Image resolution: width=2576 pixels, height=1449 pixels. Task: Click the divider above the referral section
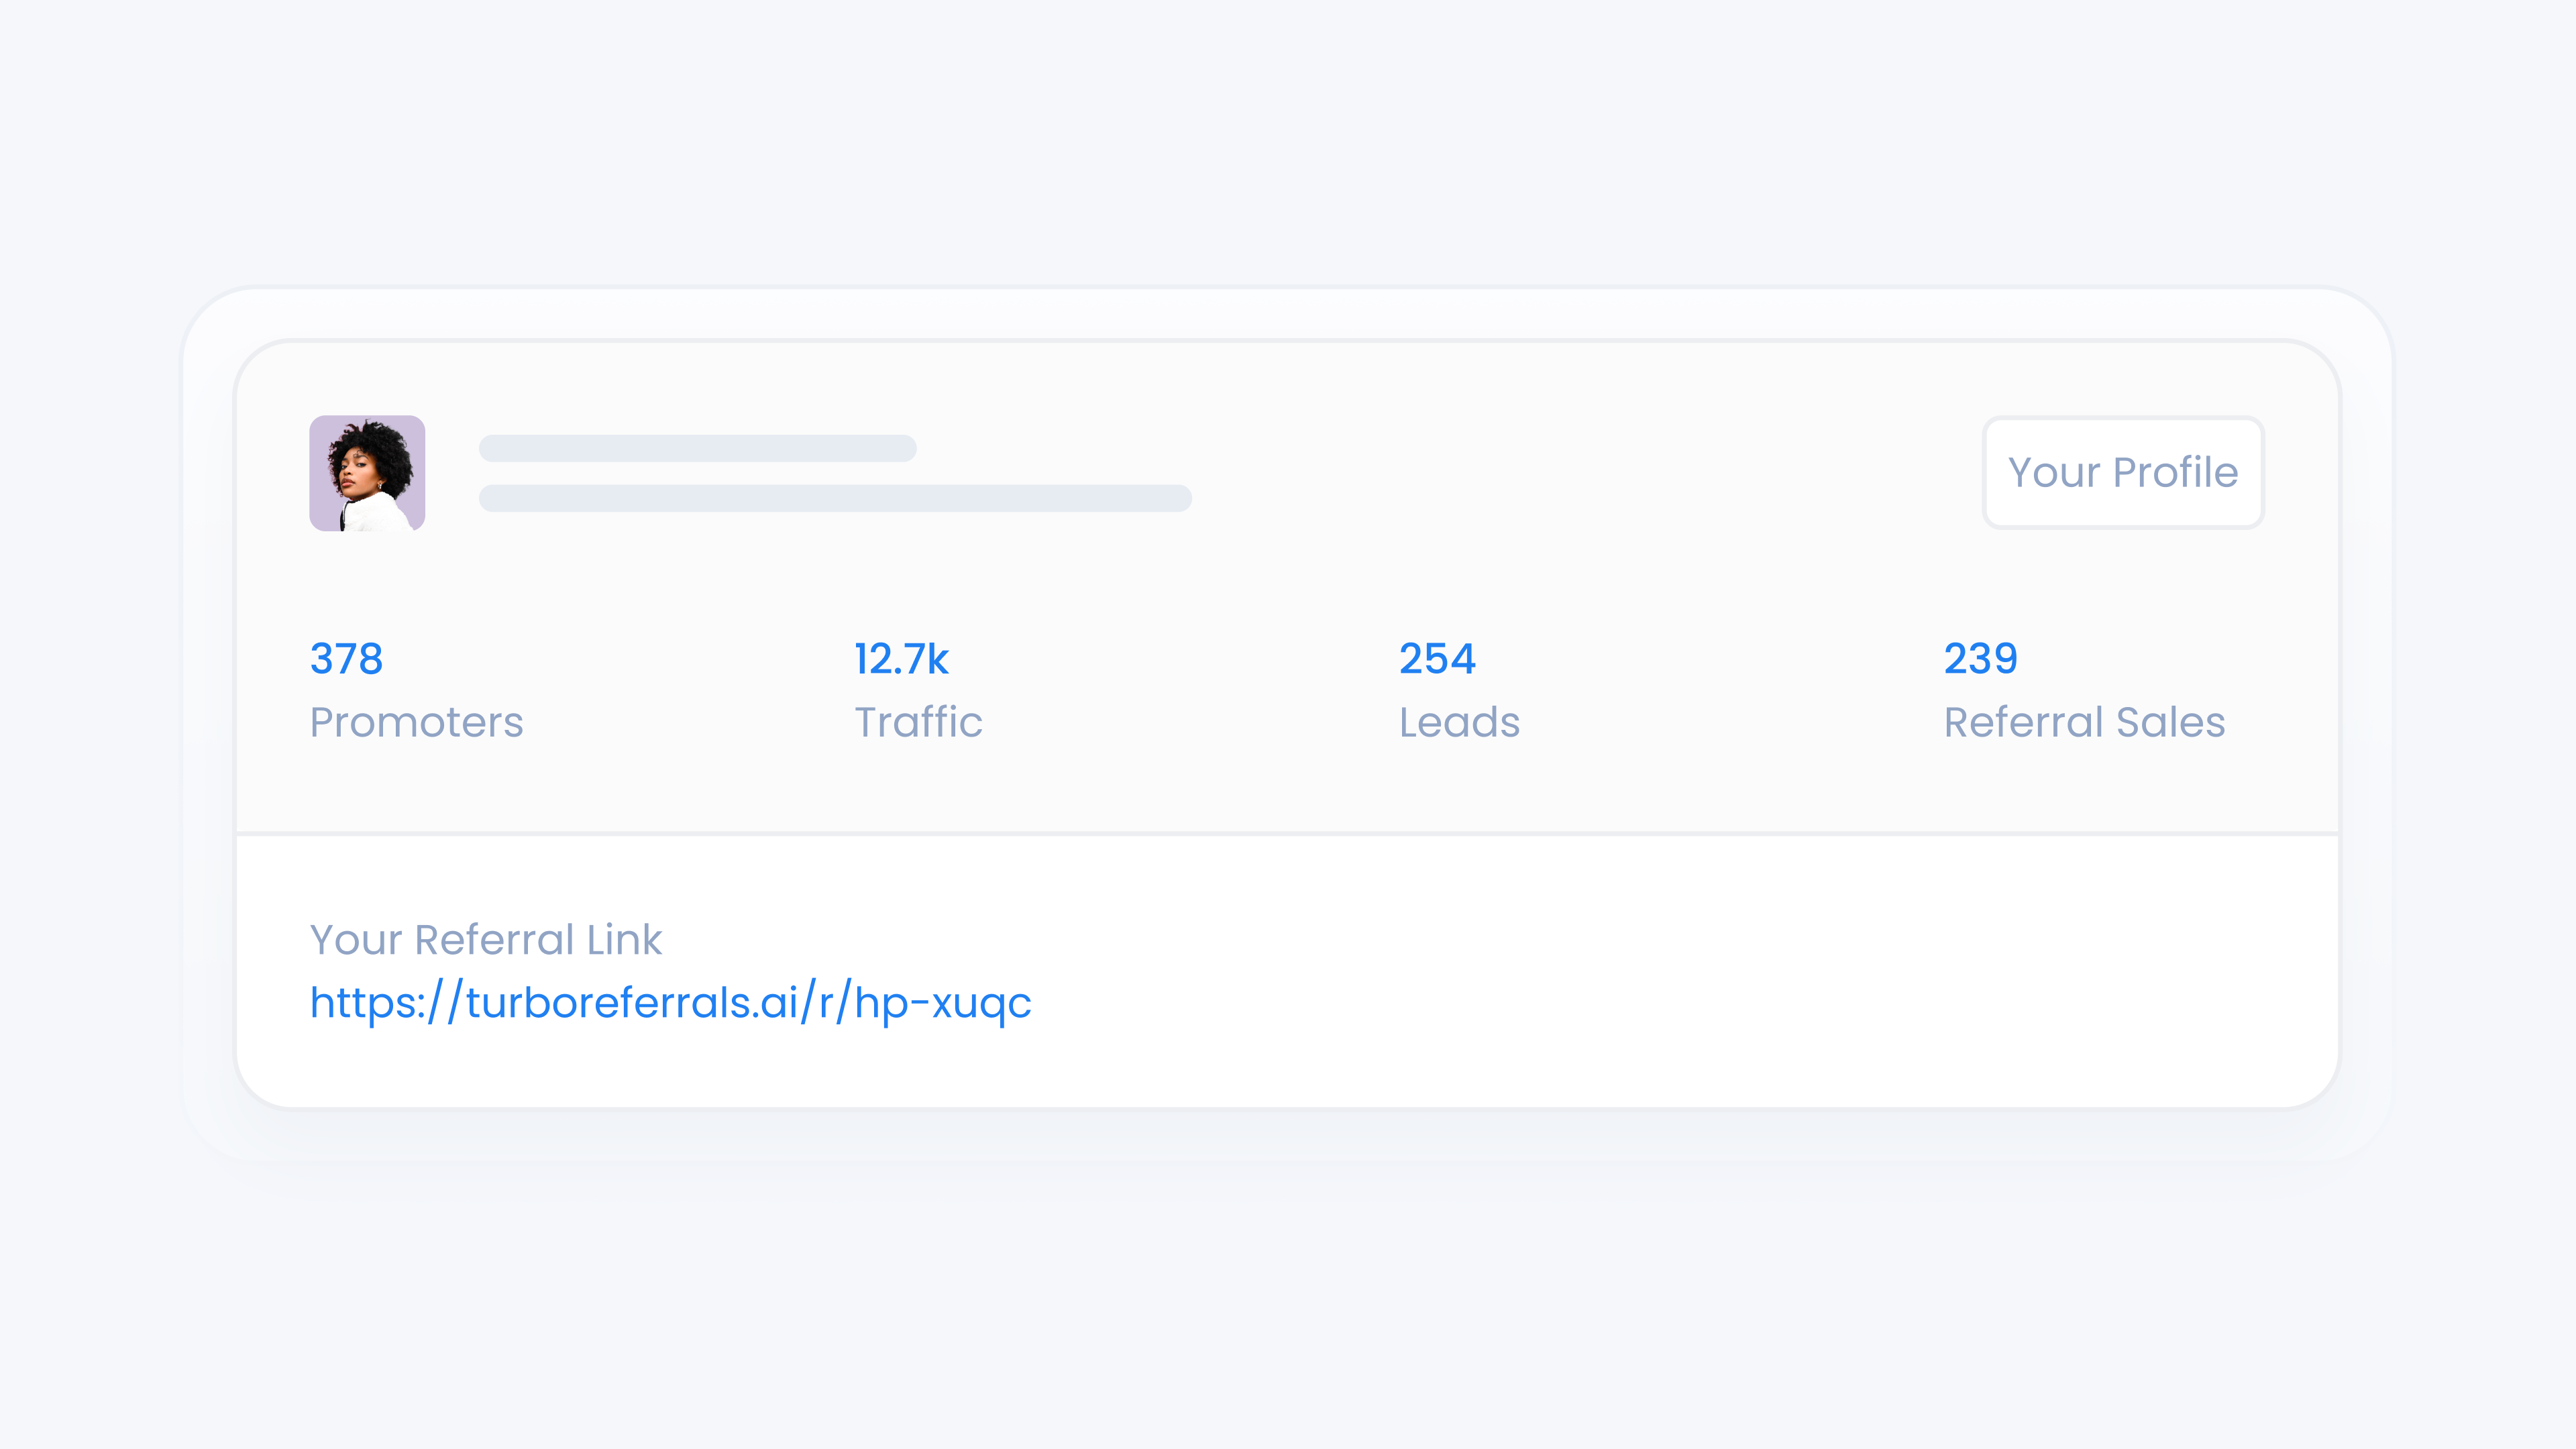(x=1287, y=833)
